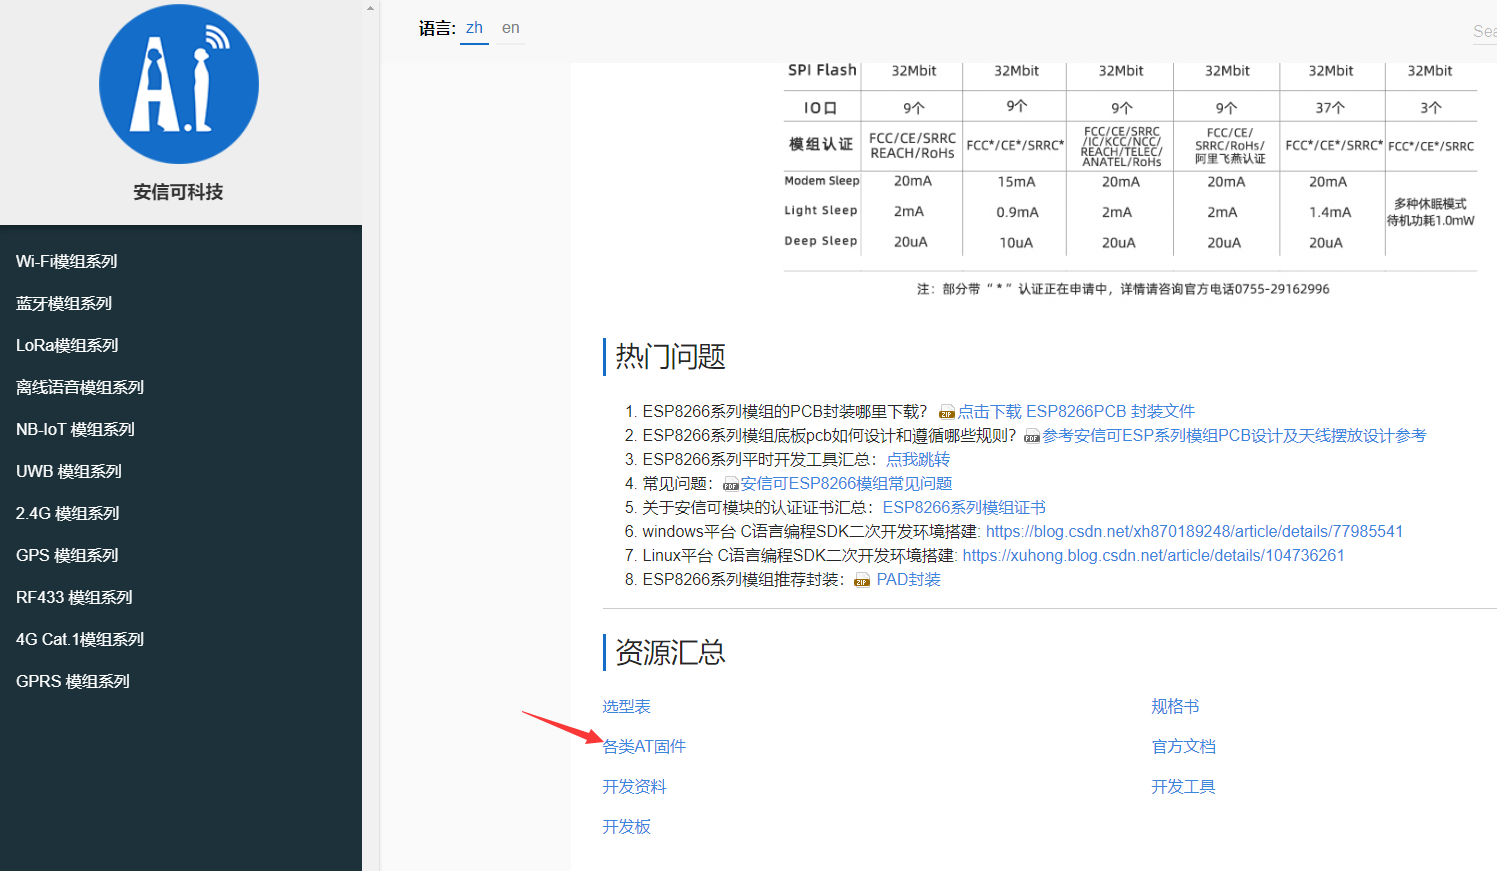
Task: Click the 安信可科技 site title text
Action: click(179, 192)
